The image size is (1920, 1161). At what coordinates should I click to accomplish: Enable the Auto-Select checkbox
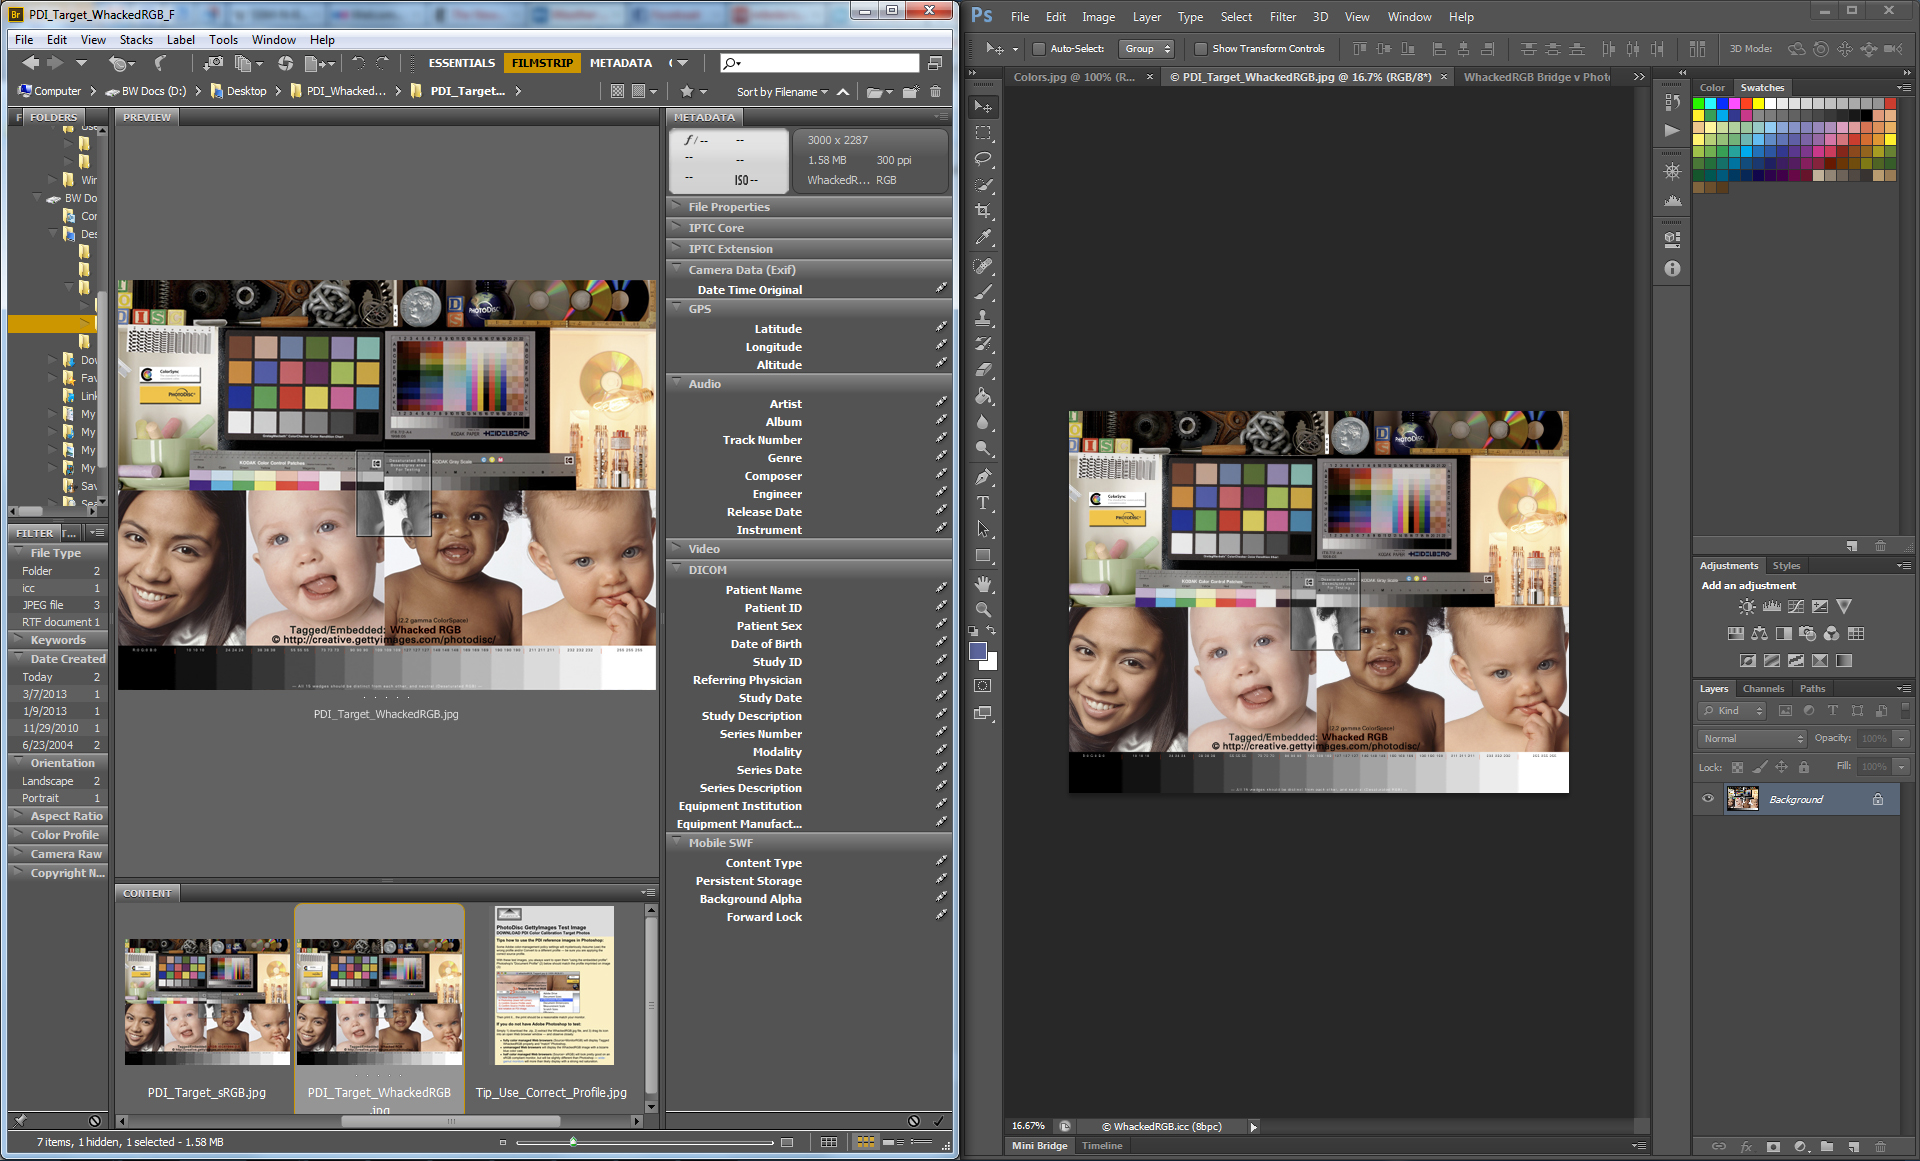[x=1039, y=48]
